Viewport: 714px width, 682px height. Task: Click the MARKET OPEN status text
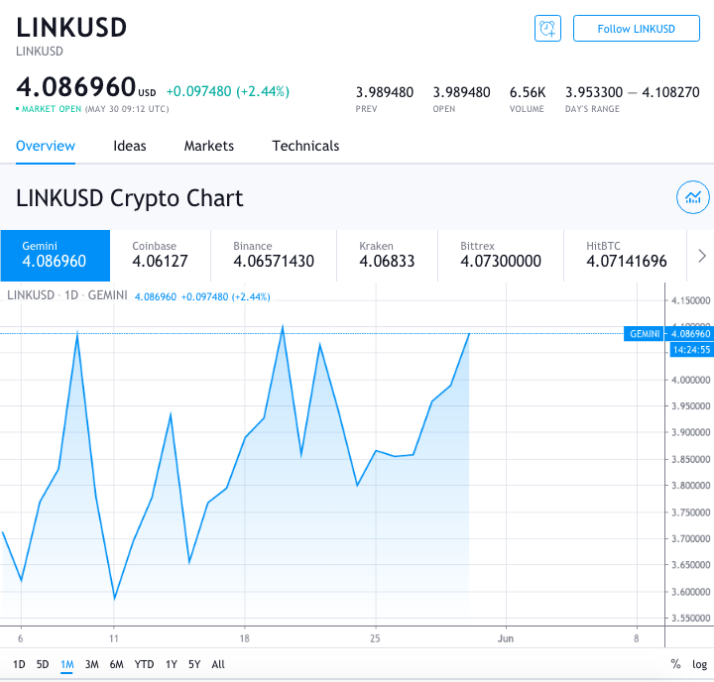click(51, 109)
